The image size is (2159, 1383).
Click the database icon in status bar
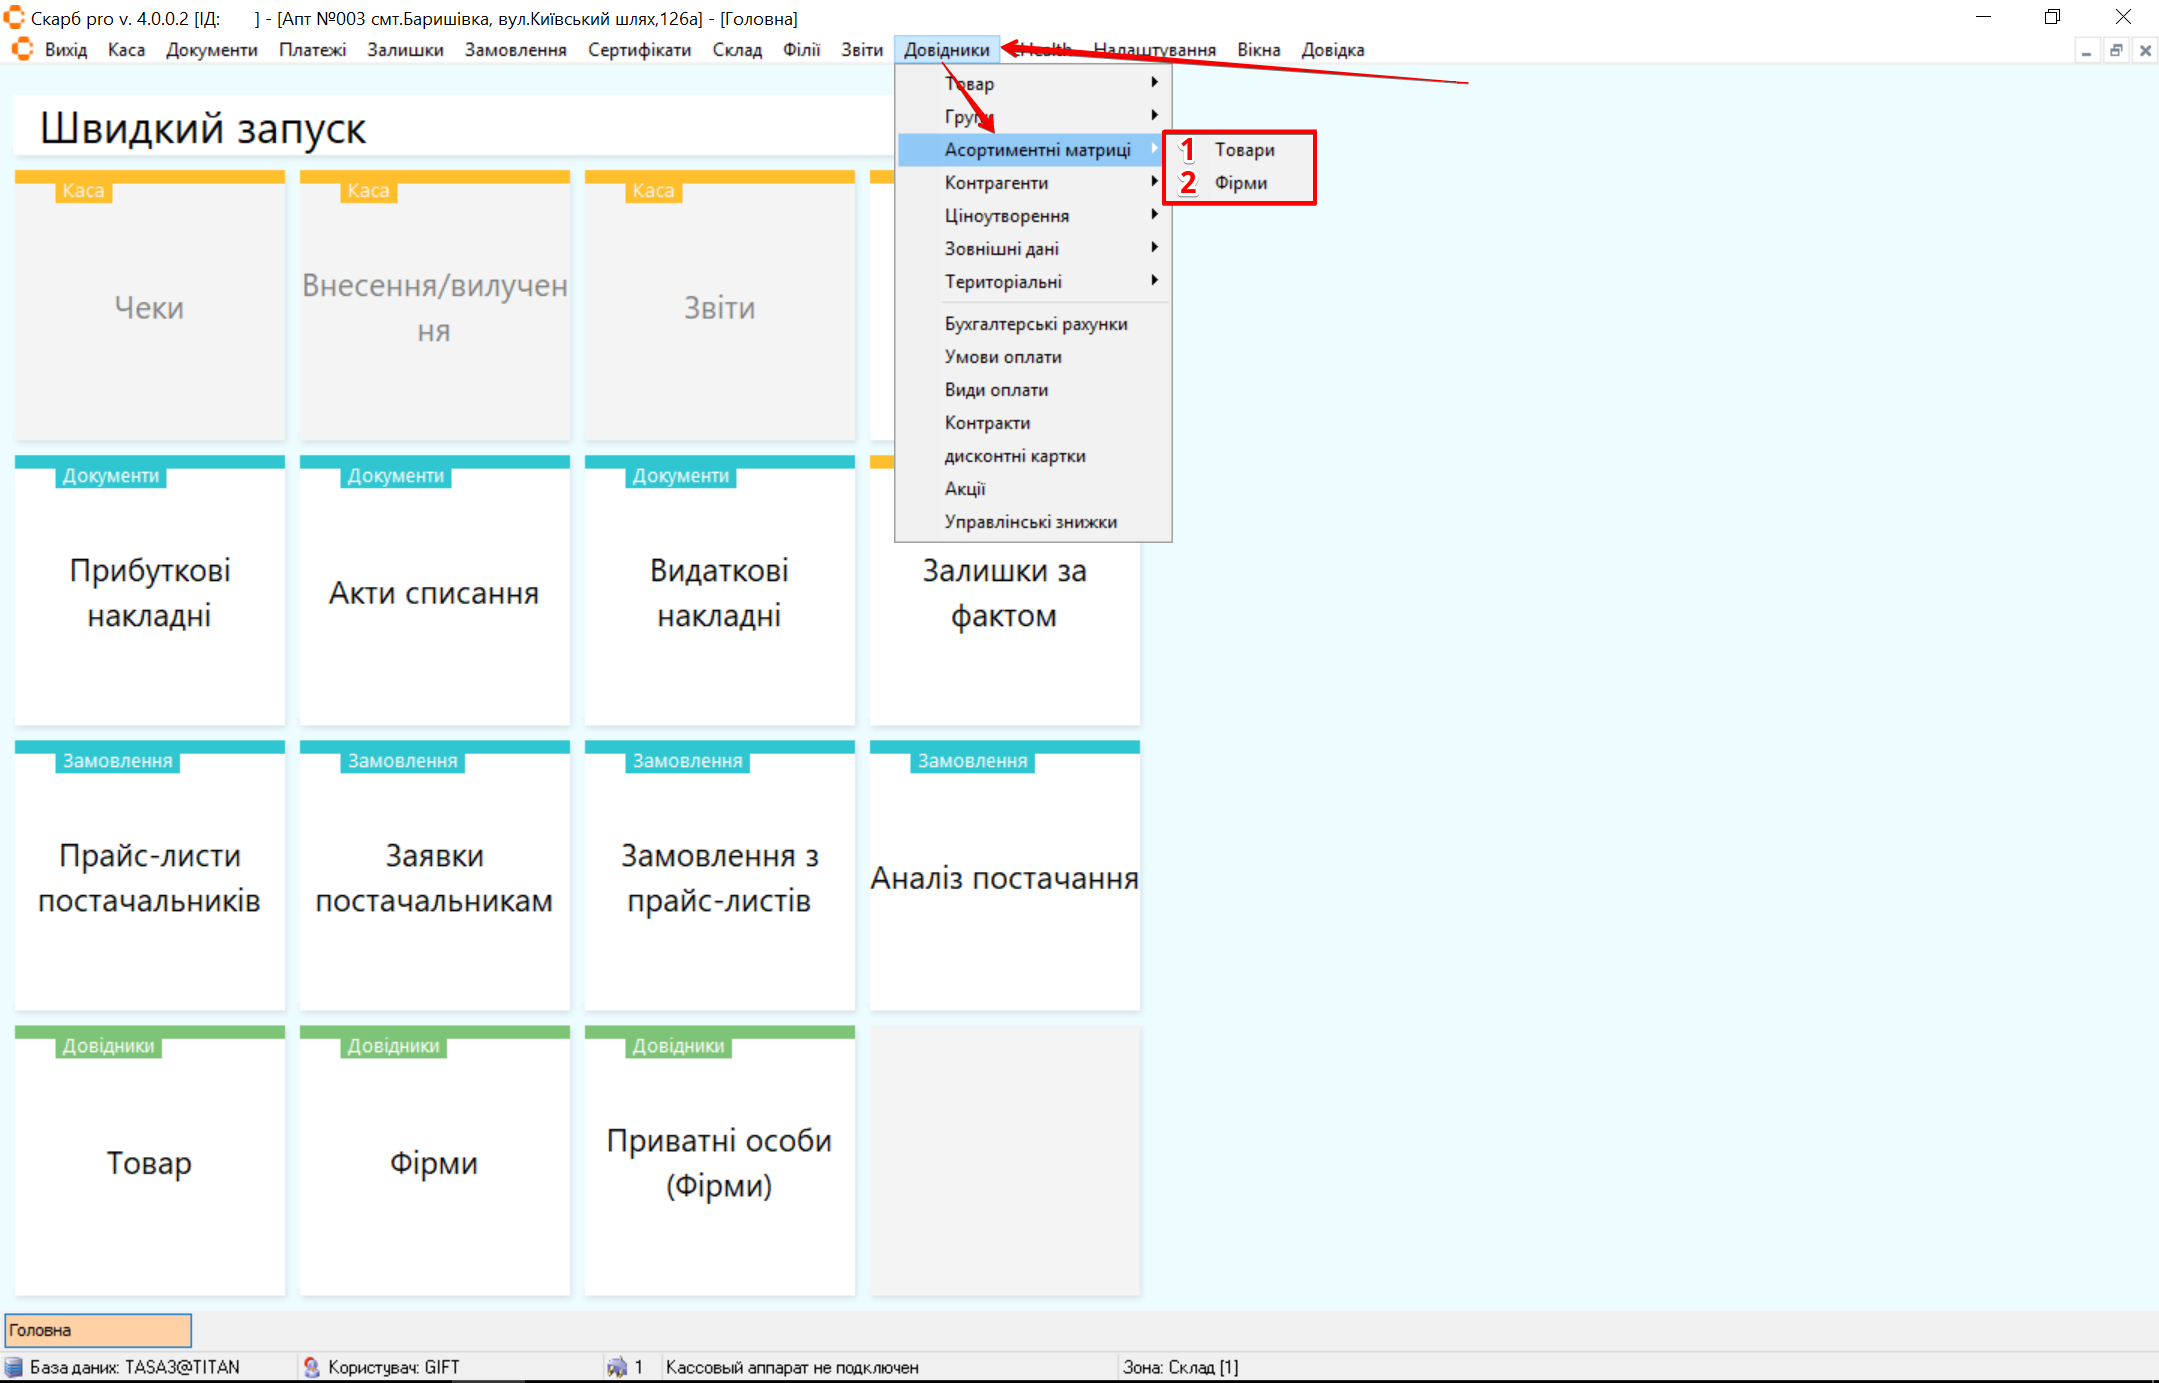tap(14, 1367)
